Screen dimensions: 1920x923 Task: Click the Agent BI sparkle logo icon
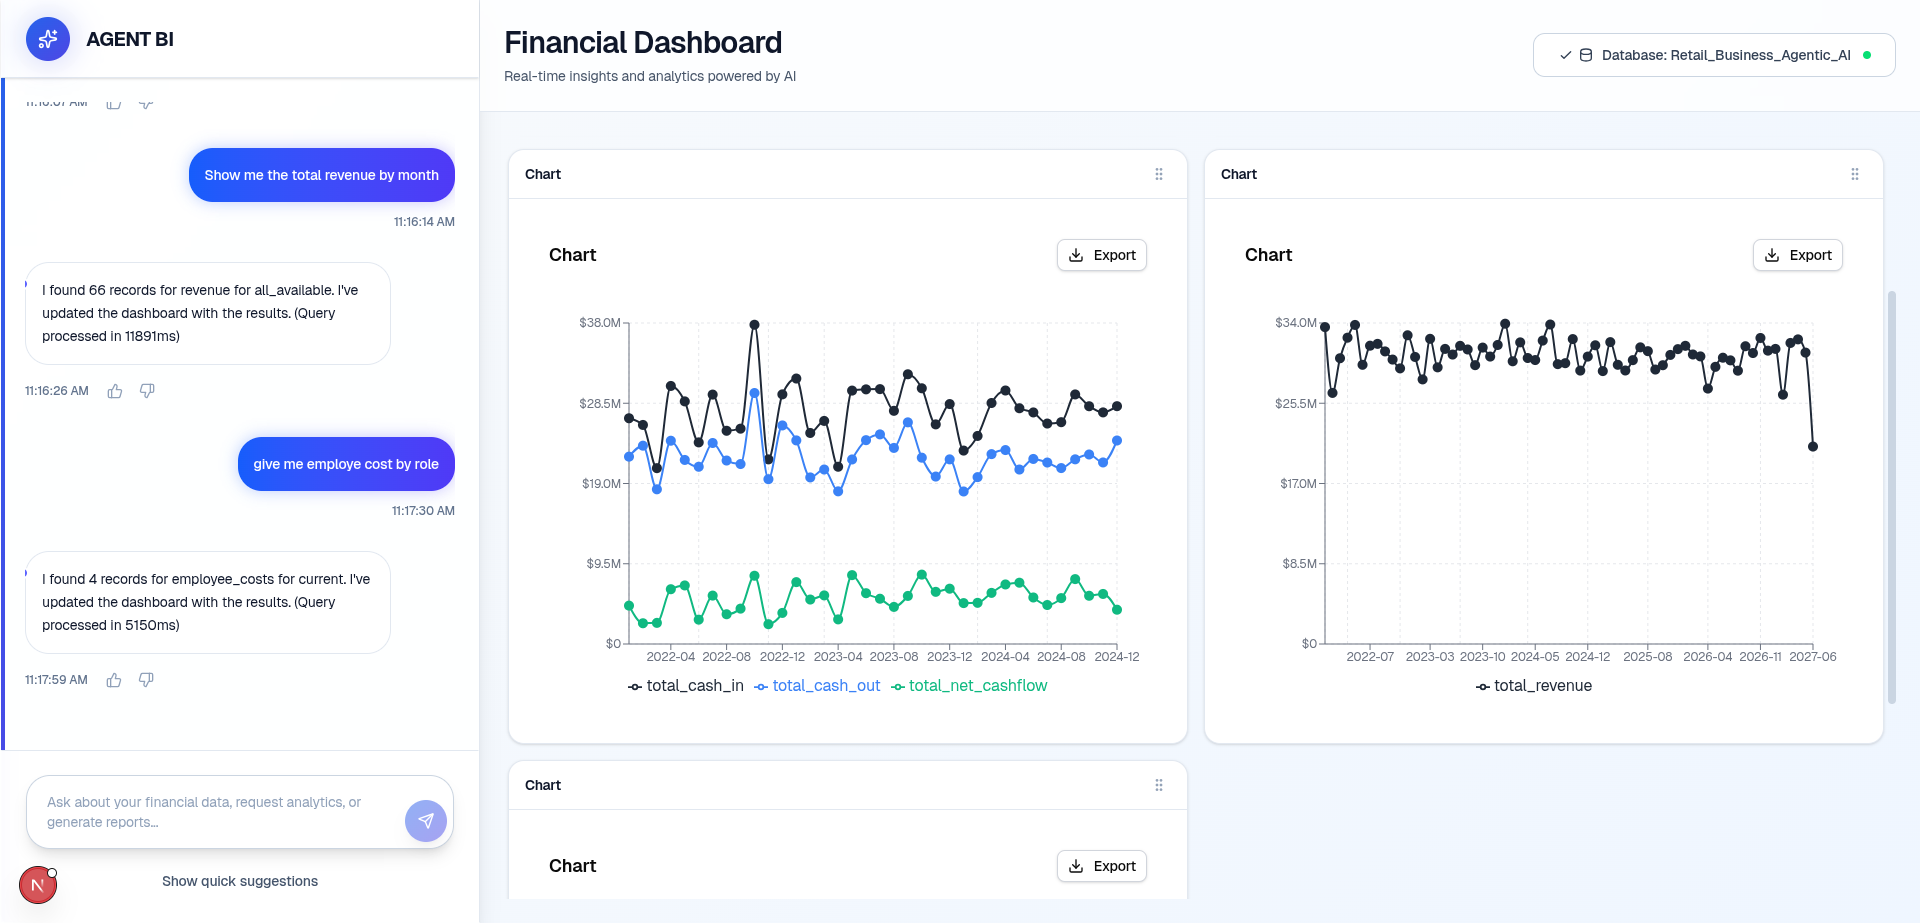tap(48, 39)
